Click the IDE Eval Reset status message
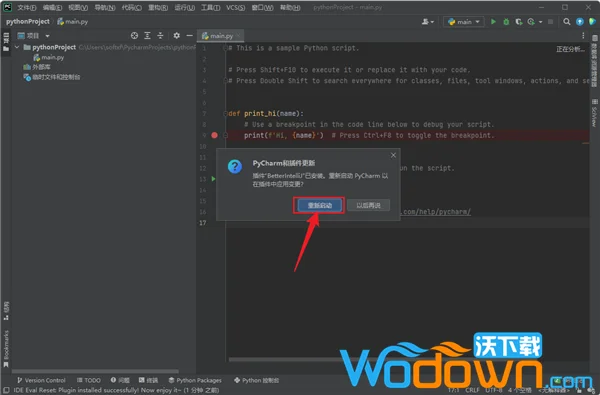Screen dimensions: 600x395 click(116, 390)
